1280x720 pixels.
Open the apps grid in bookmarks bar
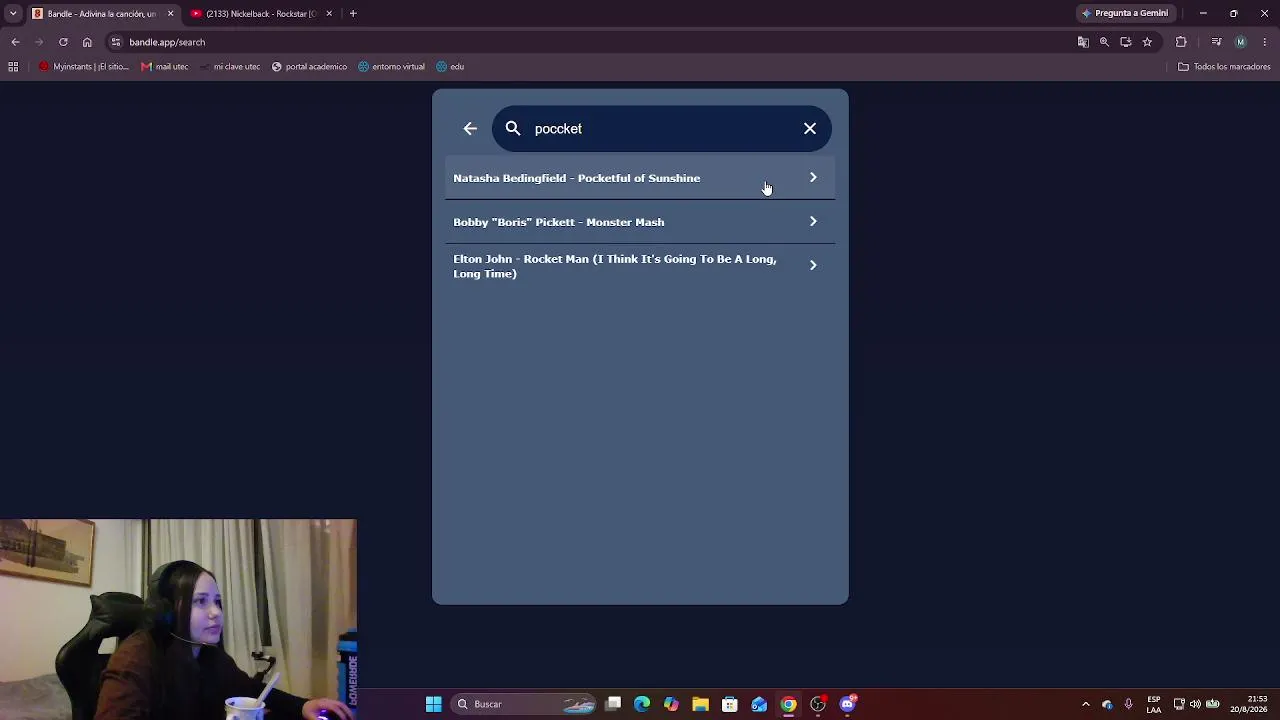tap(13, 67)
